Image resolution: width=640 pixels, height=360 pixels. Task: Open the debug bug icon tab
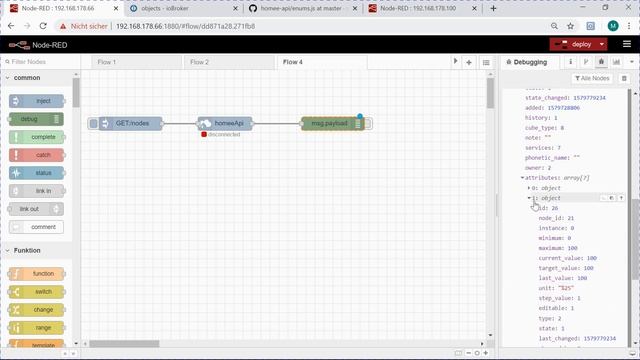(x=601, y=62)
